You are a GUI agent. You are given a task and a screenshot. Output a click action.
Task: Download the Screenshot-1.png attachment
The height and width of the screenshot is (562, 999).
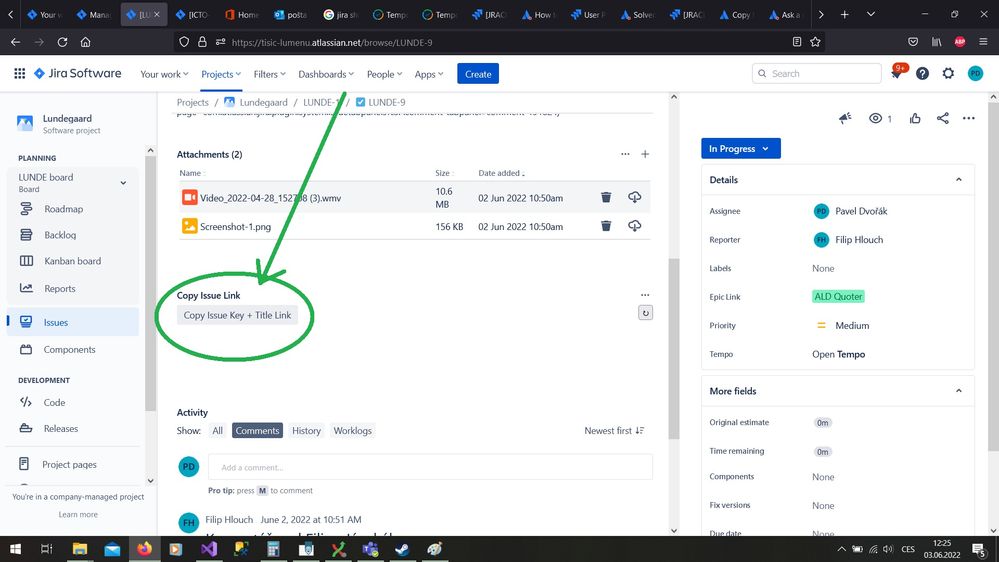pyautogui.click(x=634, y=226)
